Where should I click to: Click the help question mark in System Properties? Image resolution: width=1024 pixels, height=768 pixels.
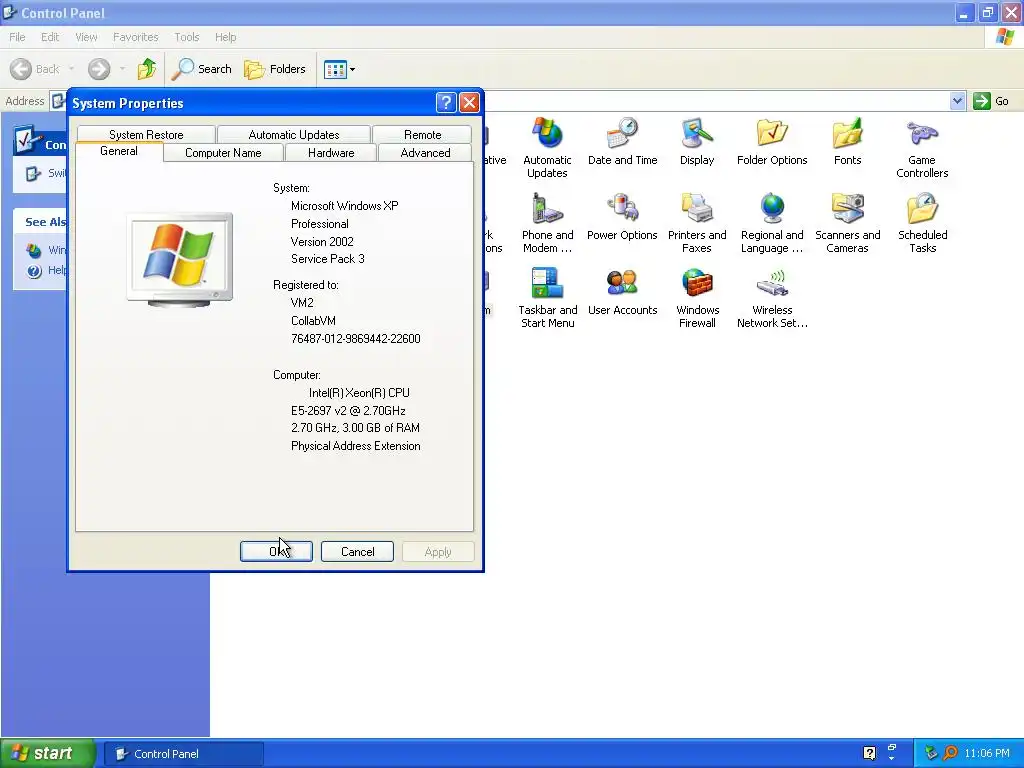coord(445,103)
